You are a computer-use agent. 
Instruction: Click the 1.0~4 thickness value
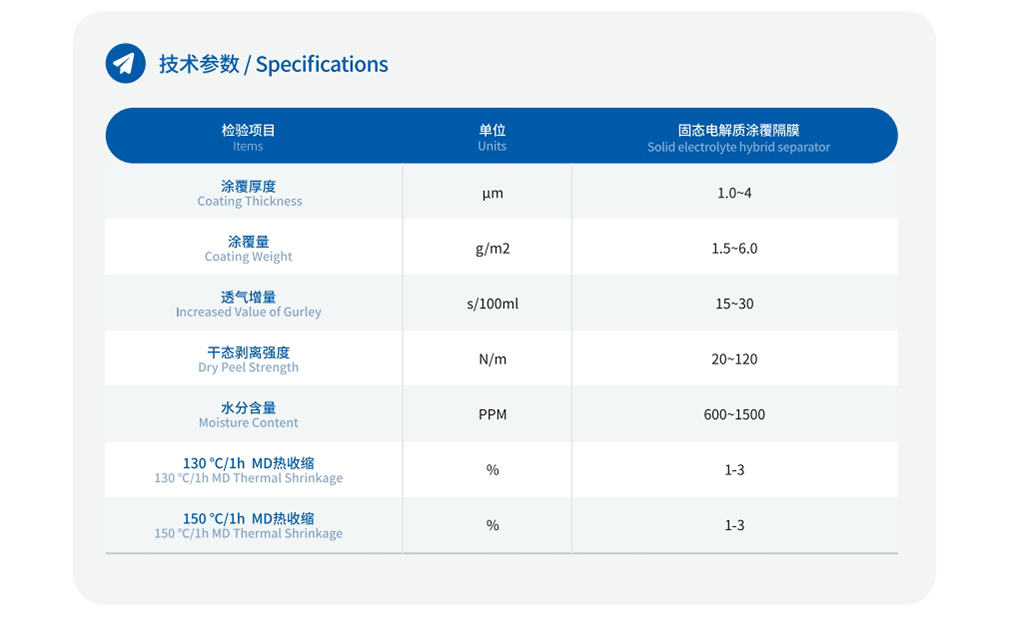point(734,193)
